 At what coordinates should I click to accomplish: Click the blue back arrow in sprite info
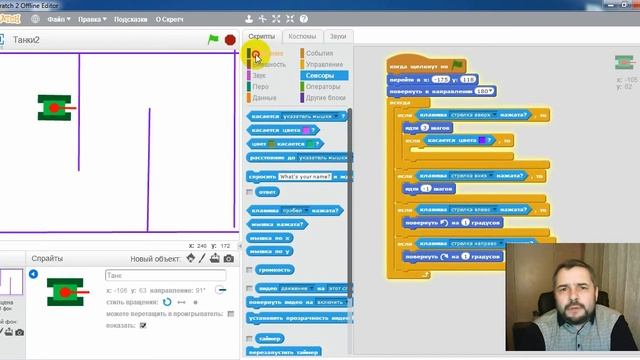[x=33, y=274]
